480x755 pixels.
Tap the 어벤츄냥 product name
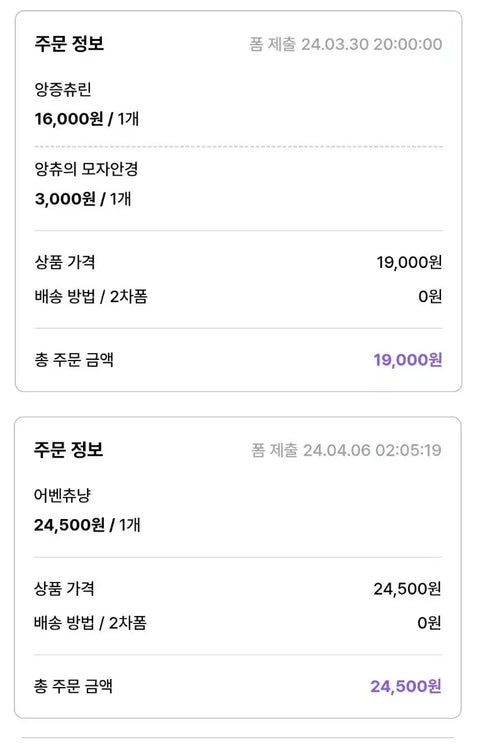(x=62, y=495)
